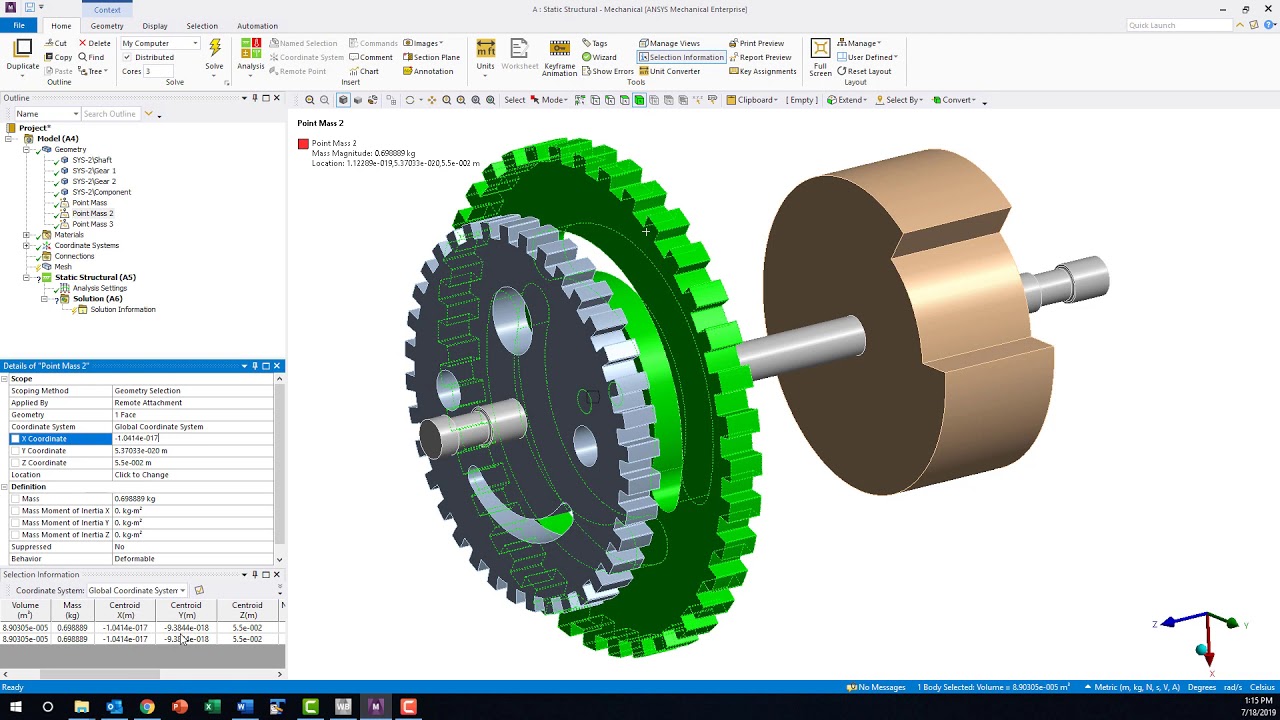The width and height of the screenshot is (1280, 720).
Task: Click the Pan tool in the graphics toolbar
Action: point(432,100)
